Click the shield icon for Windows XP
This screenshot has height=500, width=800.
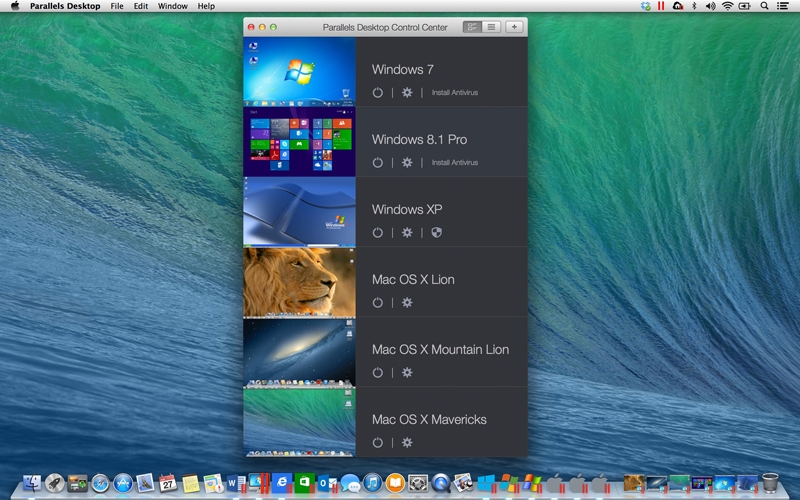(x=436, y=232)
